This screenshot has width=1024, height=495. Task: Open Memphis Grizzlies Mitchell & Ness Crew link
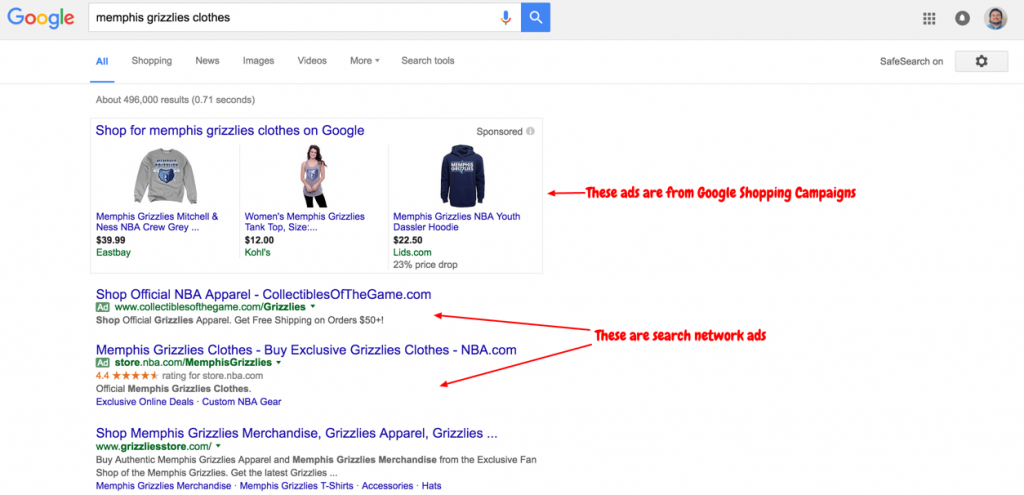coord(157,222)
